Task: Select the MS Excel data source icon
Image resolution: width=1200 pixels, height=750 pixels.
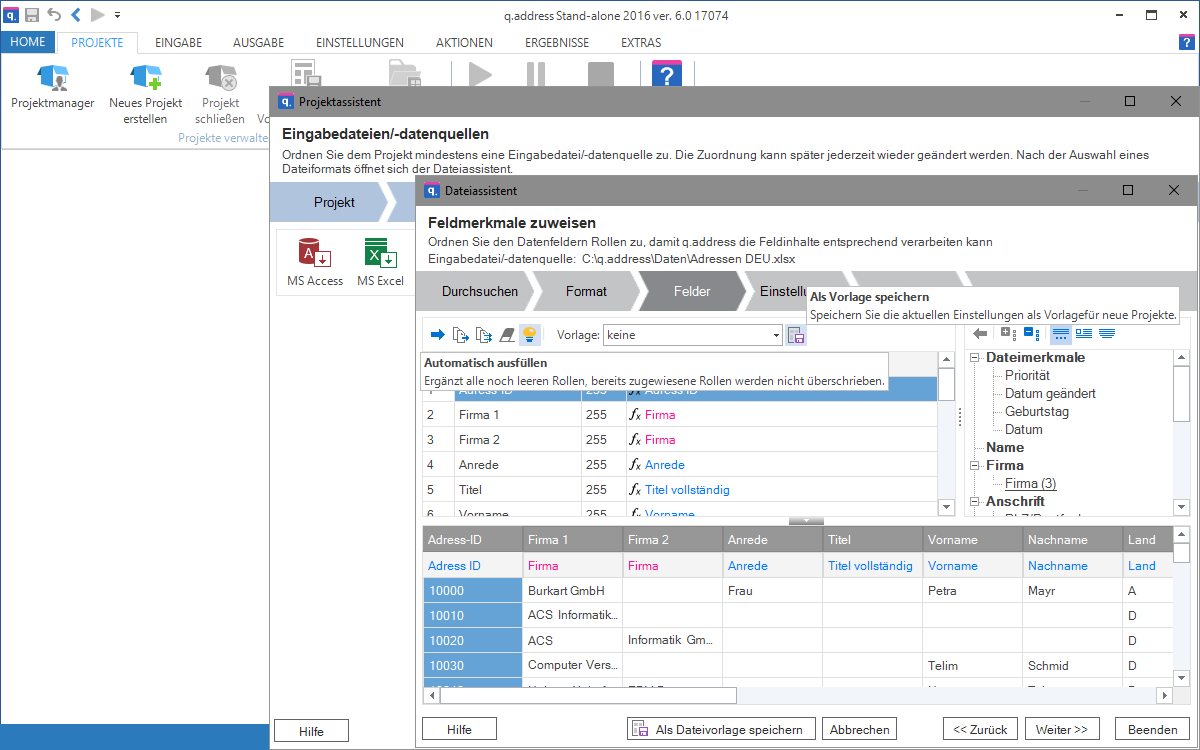Action: 380,262
